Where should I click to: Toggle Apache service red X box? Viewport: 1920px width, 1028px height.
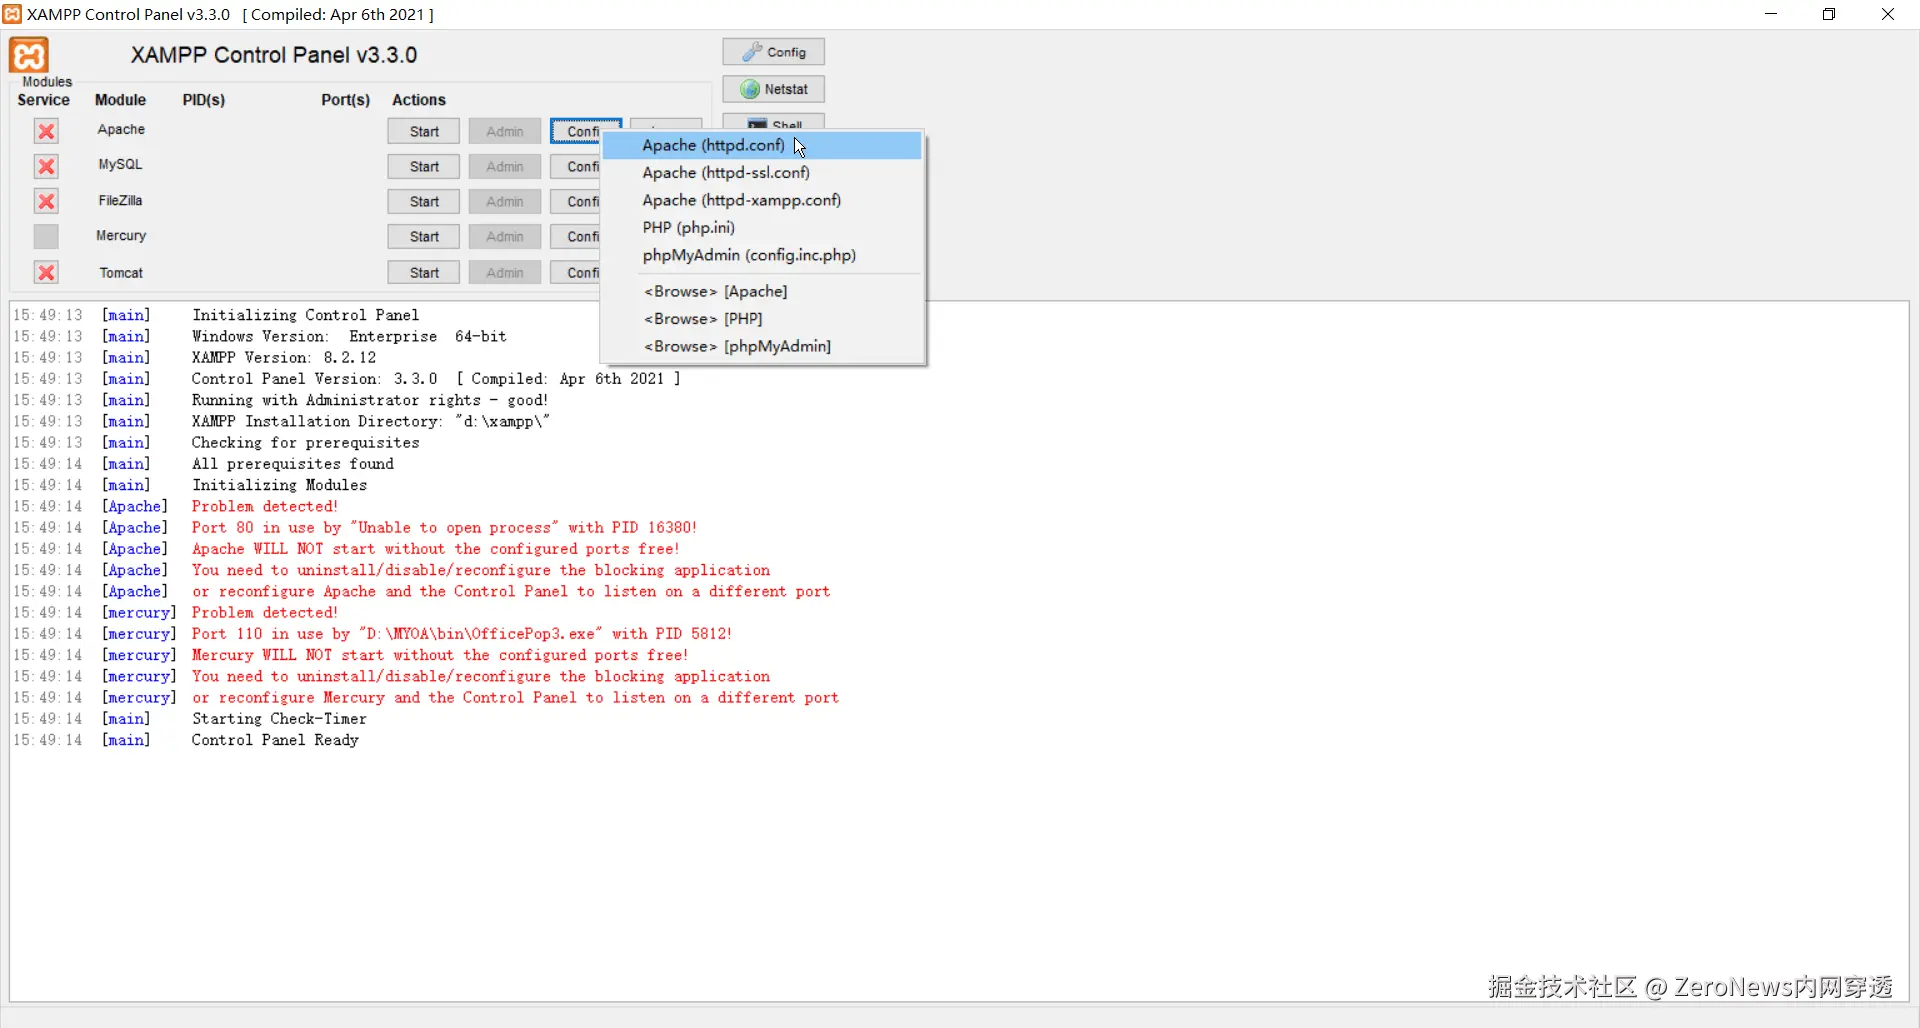coord(46,131)
